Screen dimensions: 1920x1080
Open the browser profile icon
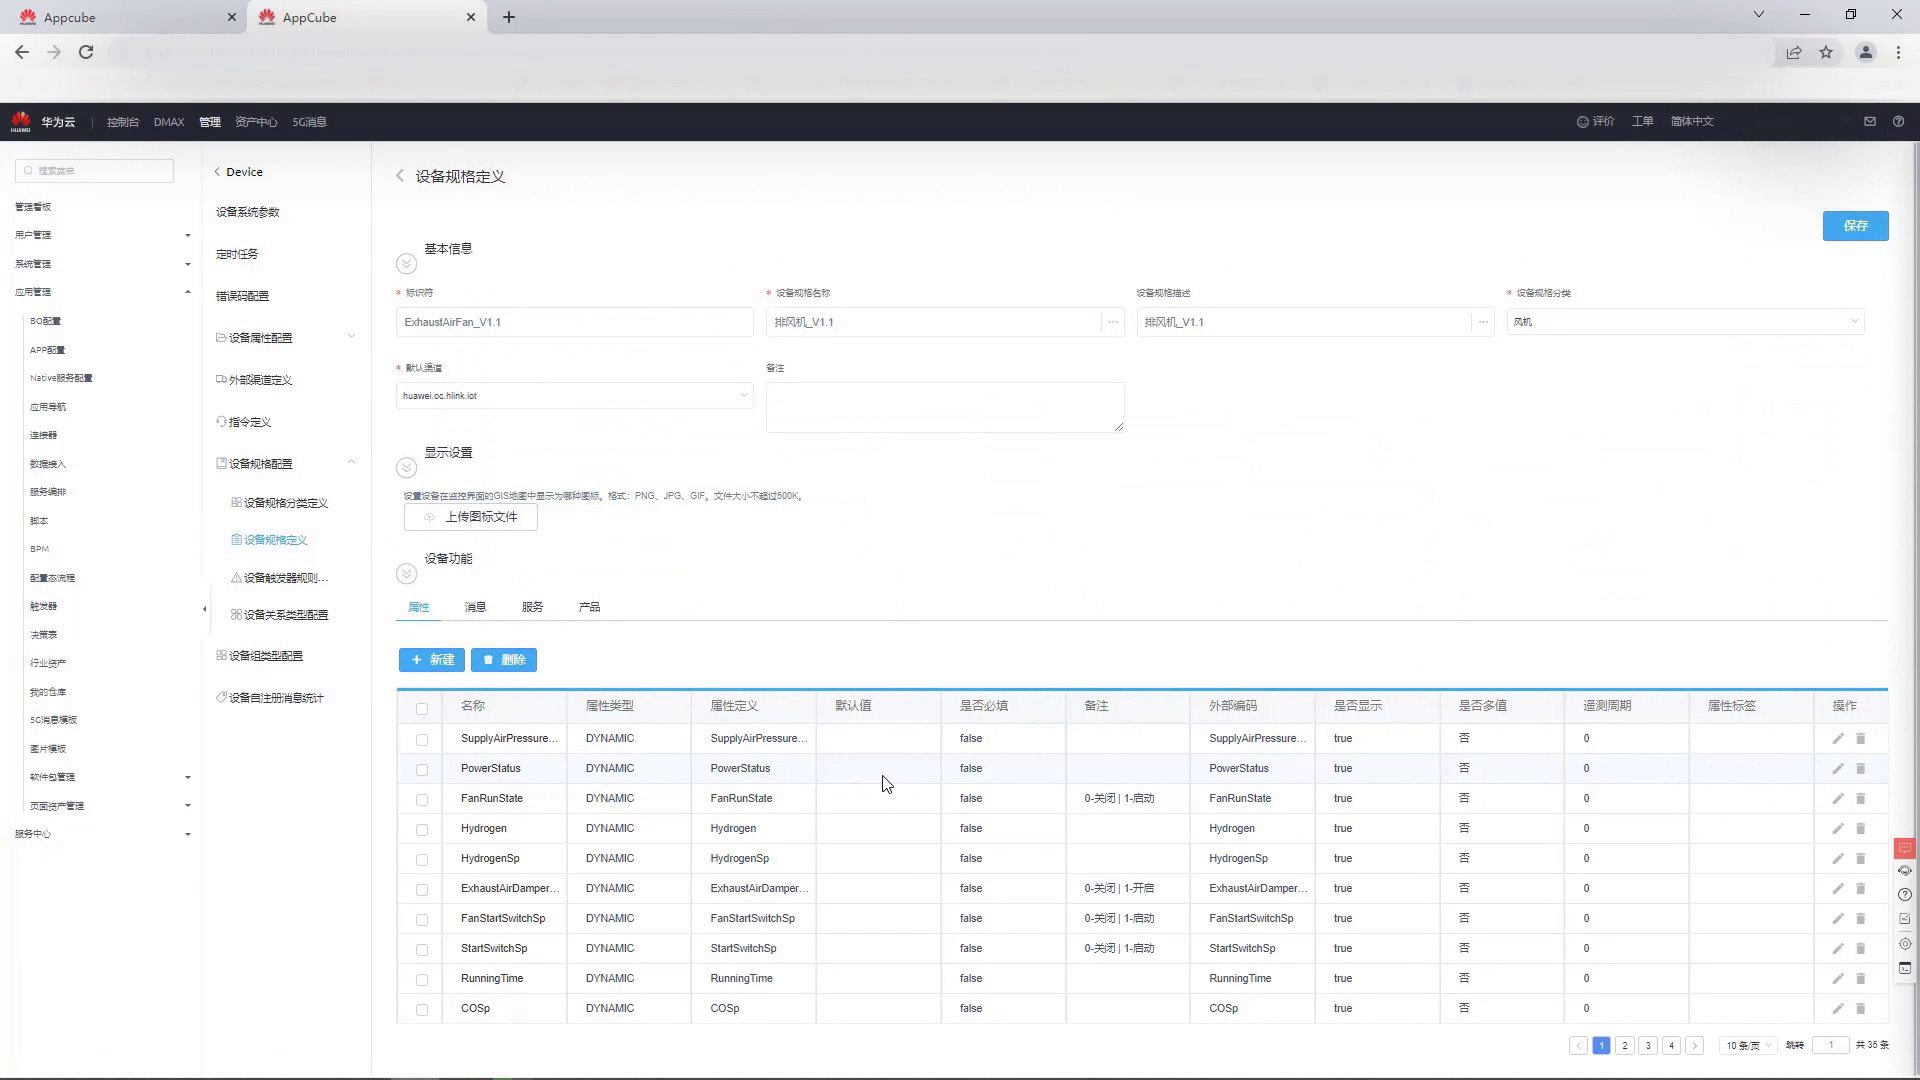pyautogui.click(x=1865, y=52)
